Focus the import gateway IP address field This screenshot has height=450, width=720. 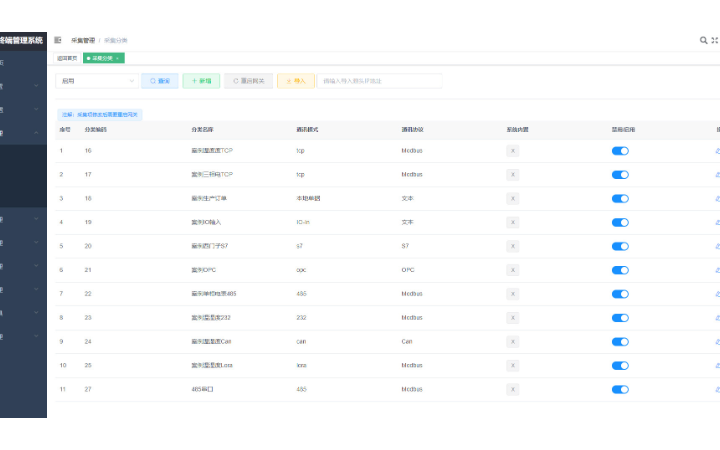pyautogui.click(x=380, y=81)
